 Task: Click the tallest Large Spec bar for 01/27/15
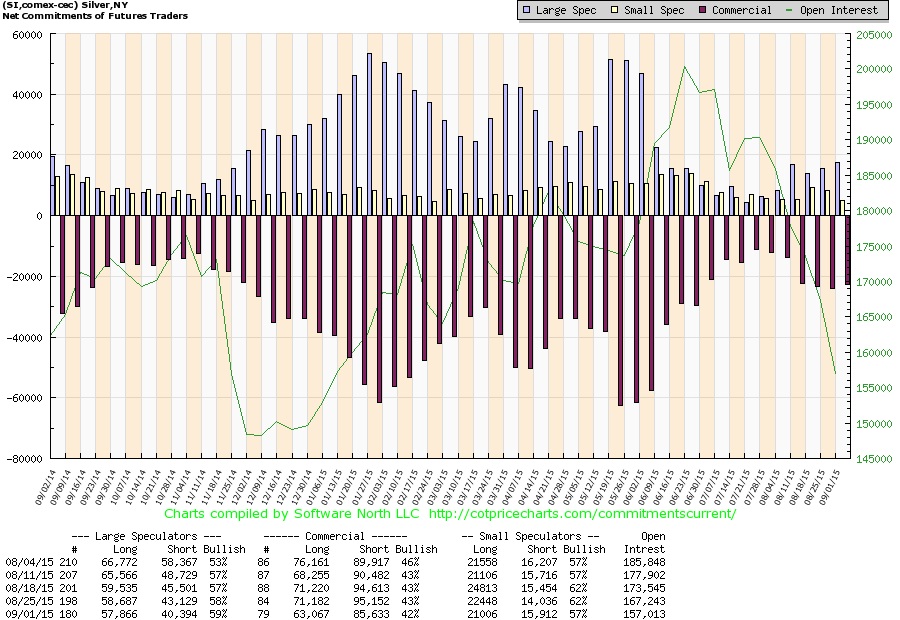click(369, 134)
